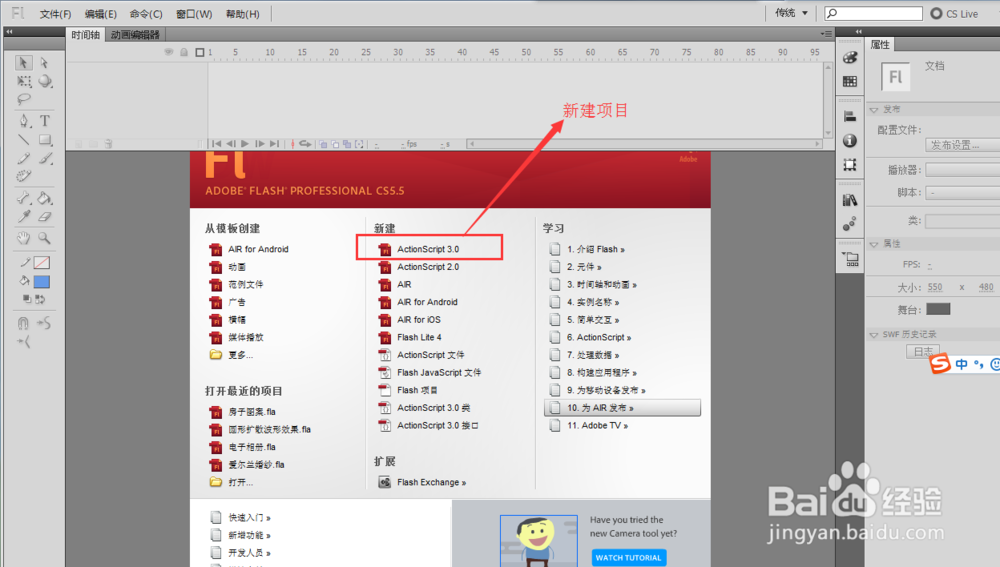Select the Free Transform tool
Viewport: 1000px width, 567px height.
point(24,81)
